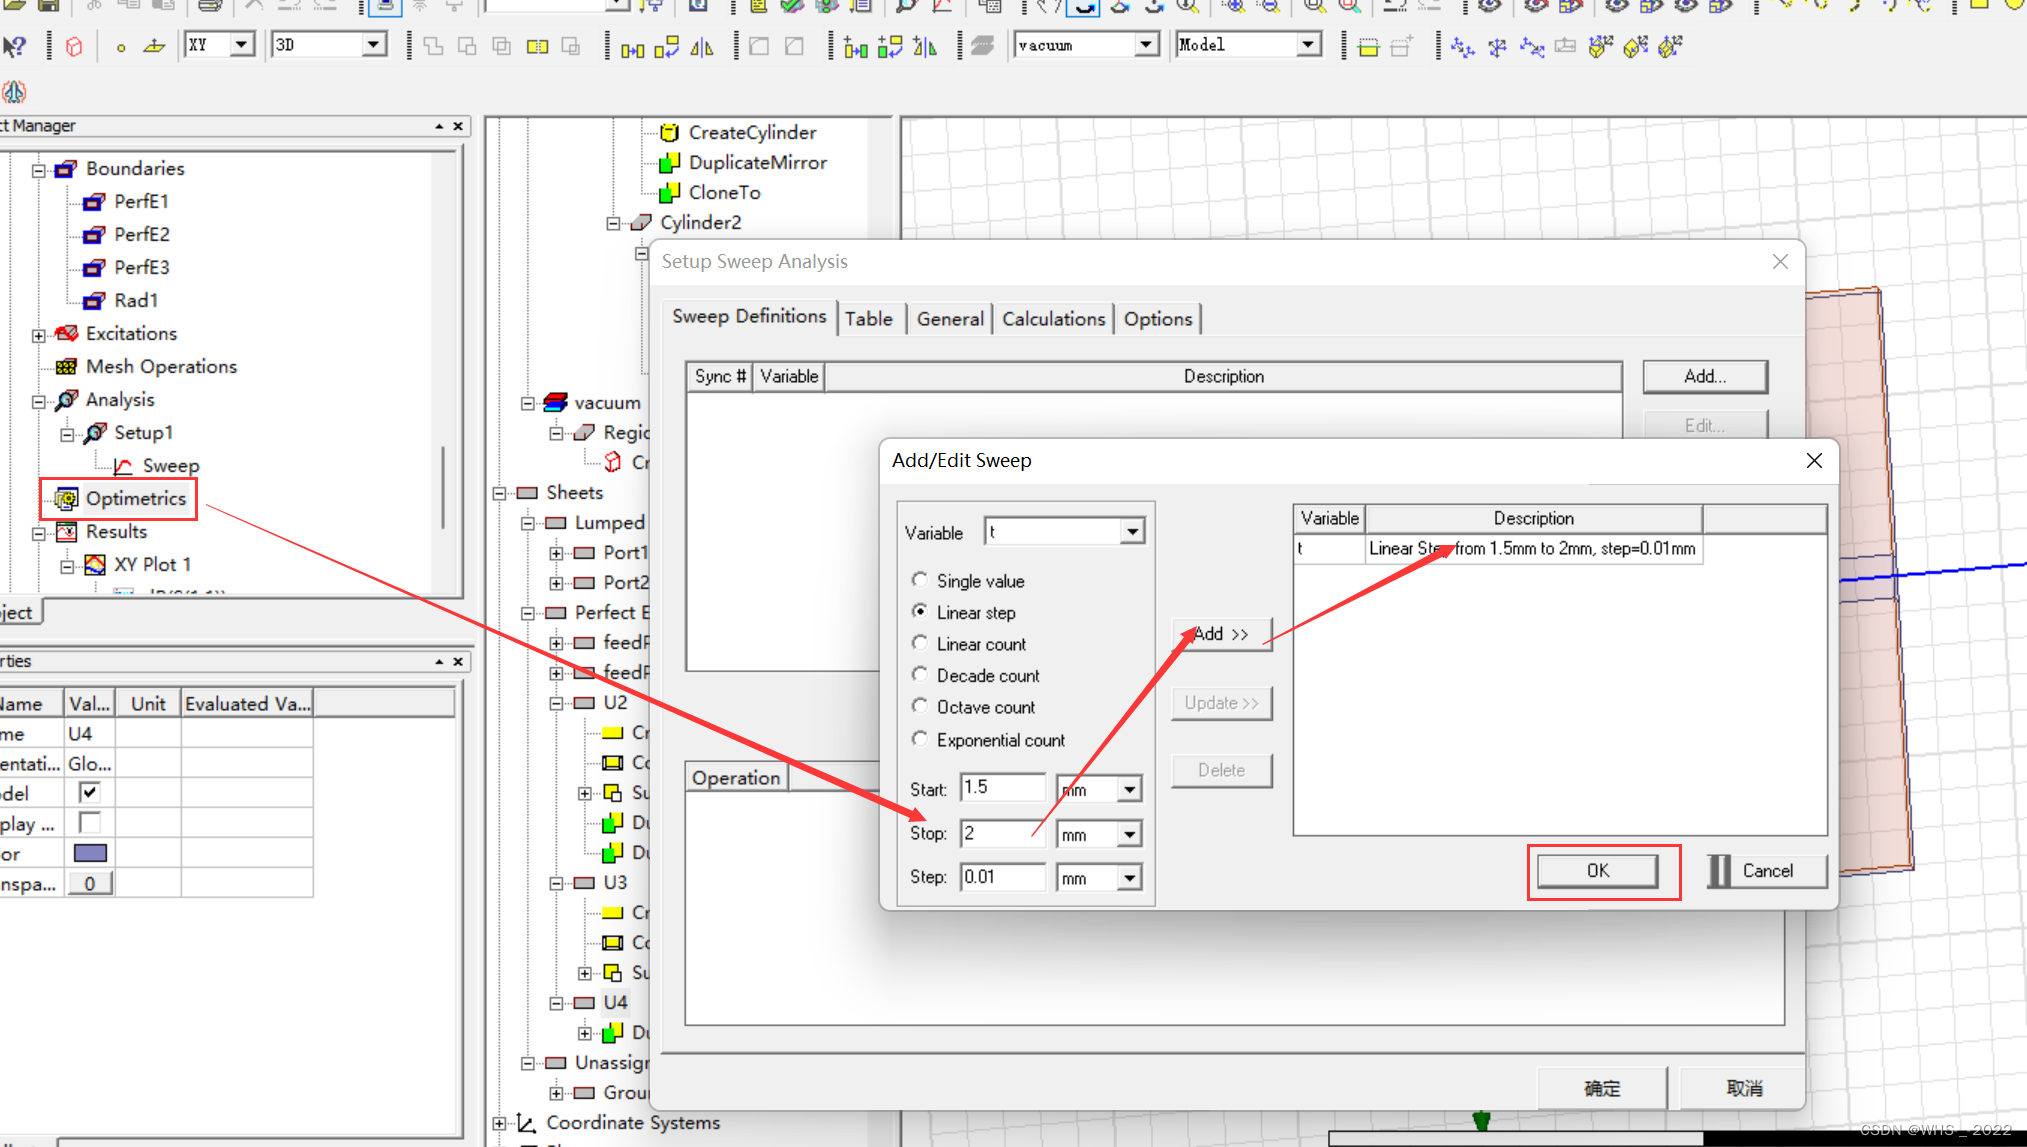Click the Move objects toolbar icon

[632, 46]
